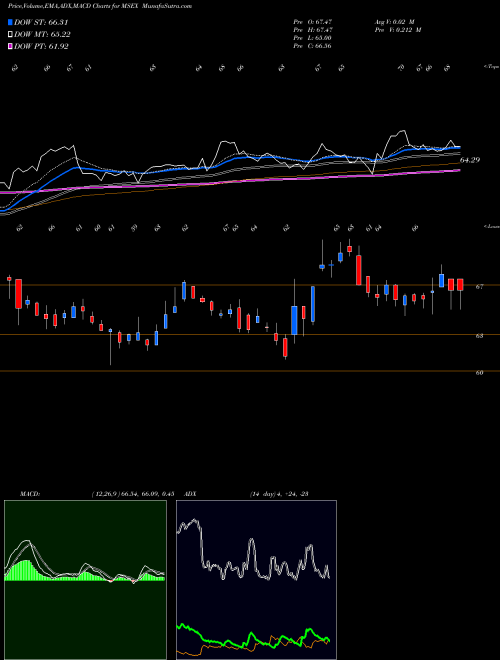The height and width of the screenshot is (660, 500).
Task: Click the blue DOW ST legend swatch
Action: (x=11, y=22)
